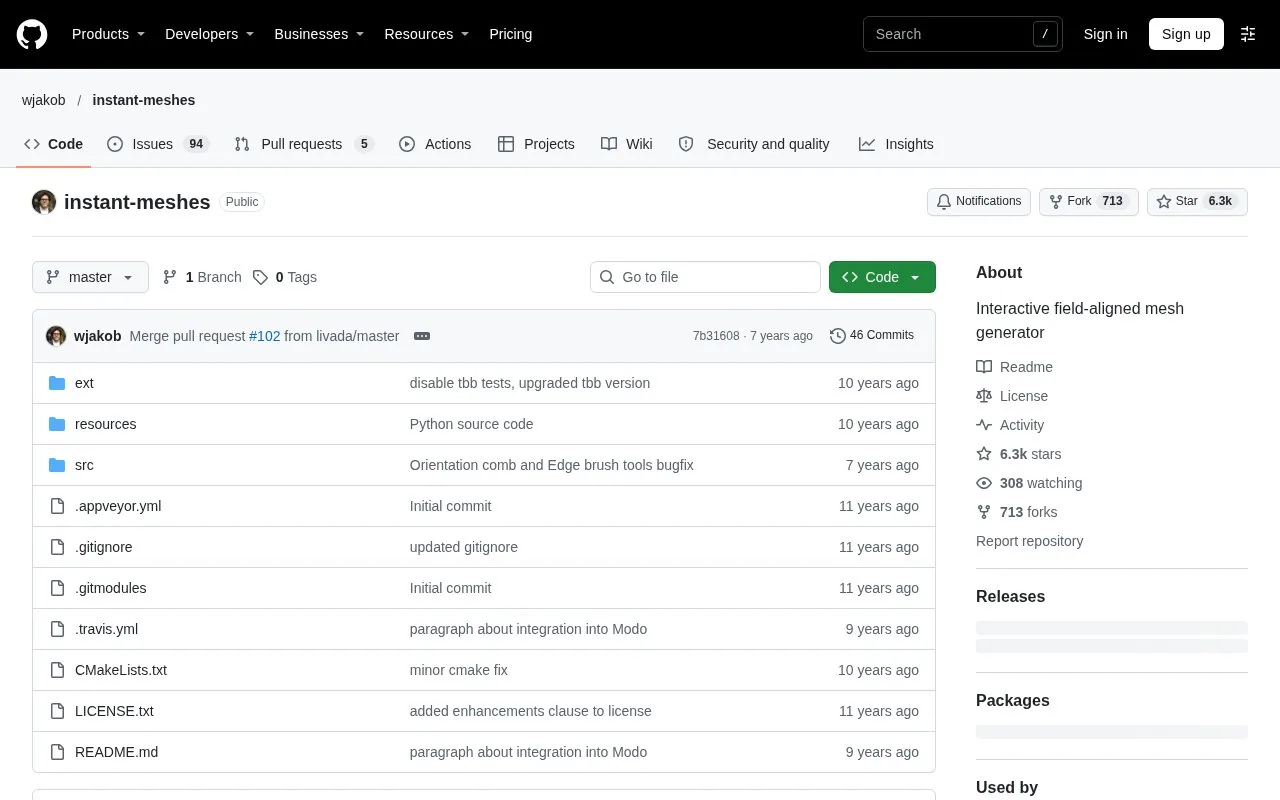Open the branch icon next to 1 Branch
The height and width of the screenshot is (800, 1280).
pos(170,277)
